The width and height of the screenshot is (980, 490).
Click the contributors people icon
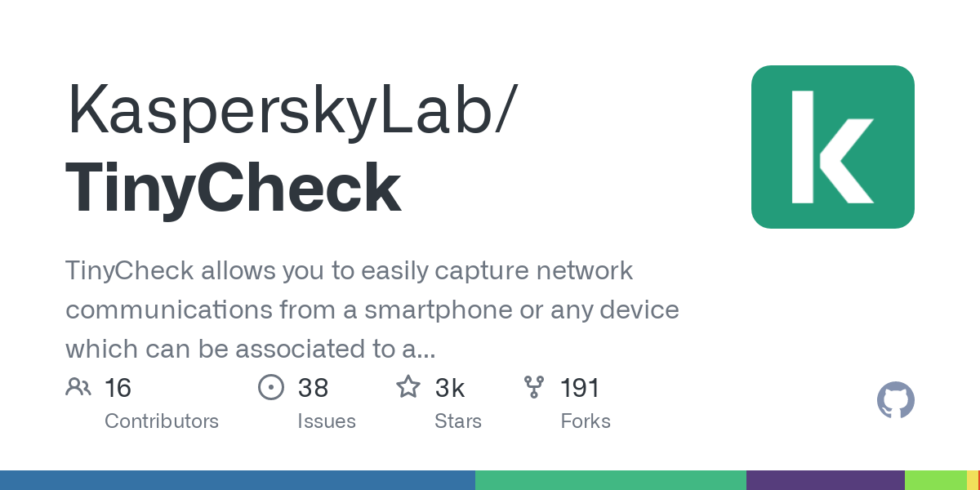click(x=78, y=387)
